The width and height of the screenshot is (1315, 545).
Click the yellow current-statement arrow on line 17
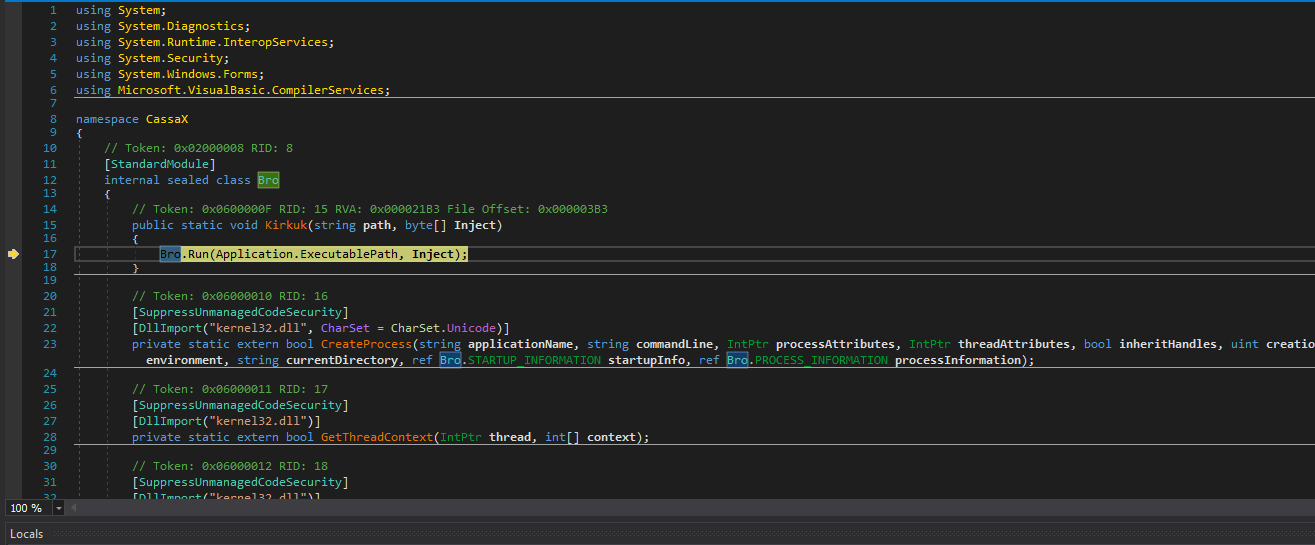click(x=13, y=254)
